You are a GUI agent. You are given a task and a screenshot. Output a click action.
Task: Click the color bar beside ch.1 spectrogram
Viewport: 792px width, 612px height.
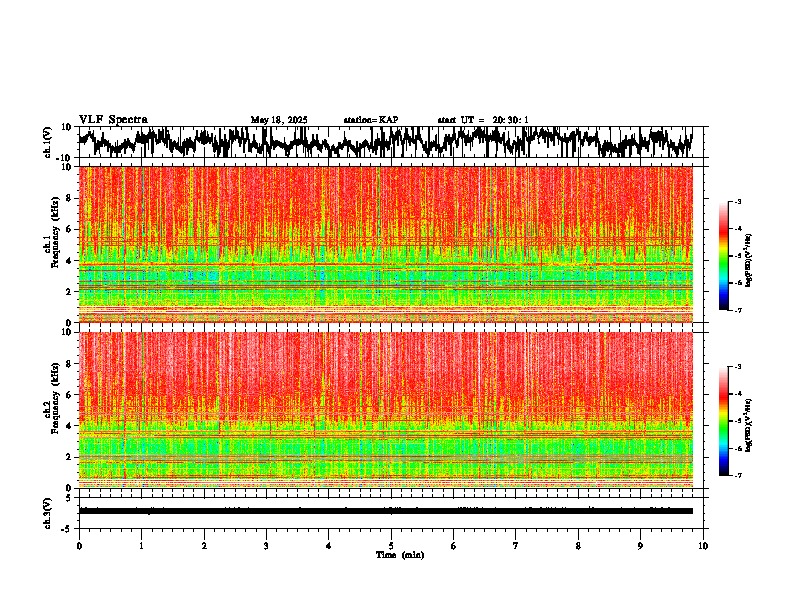pos(724,256)
